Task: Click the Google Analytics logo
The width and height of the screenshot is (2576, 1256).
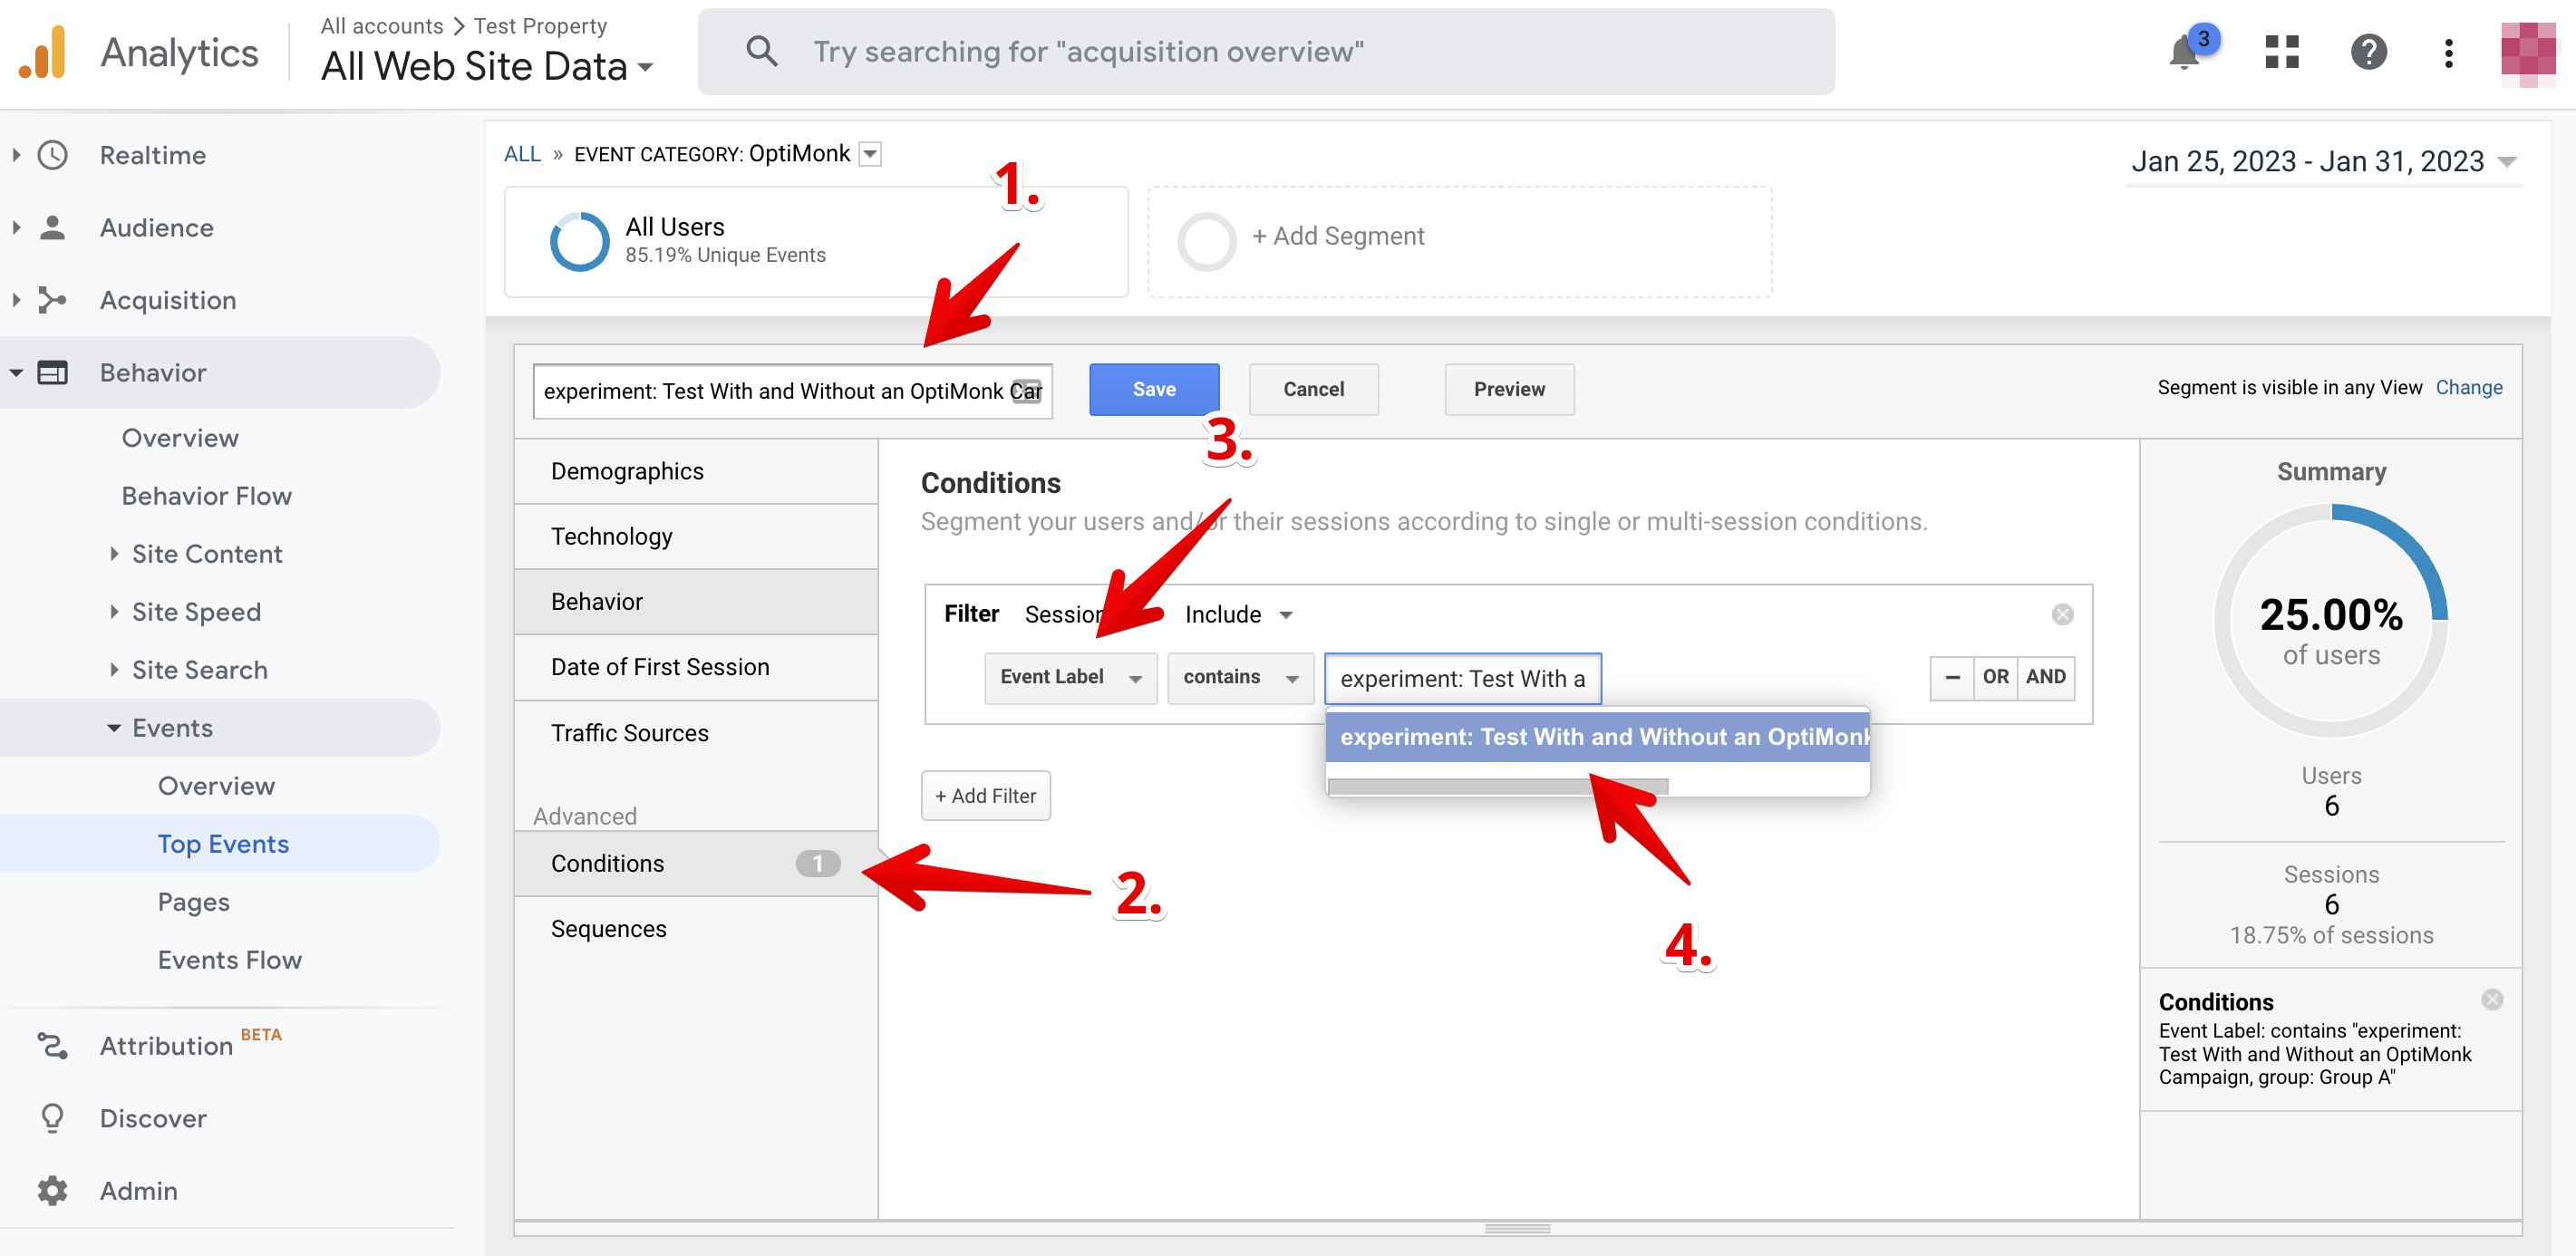Action: pos(43,52)
